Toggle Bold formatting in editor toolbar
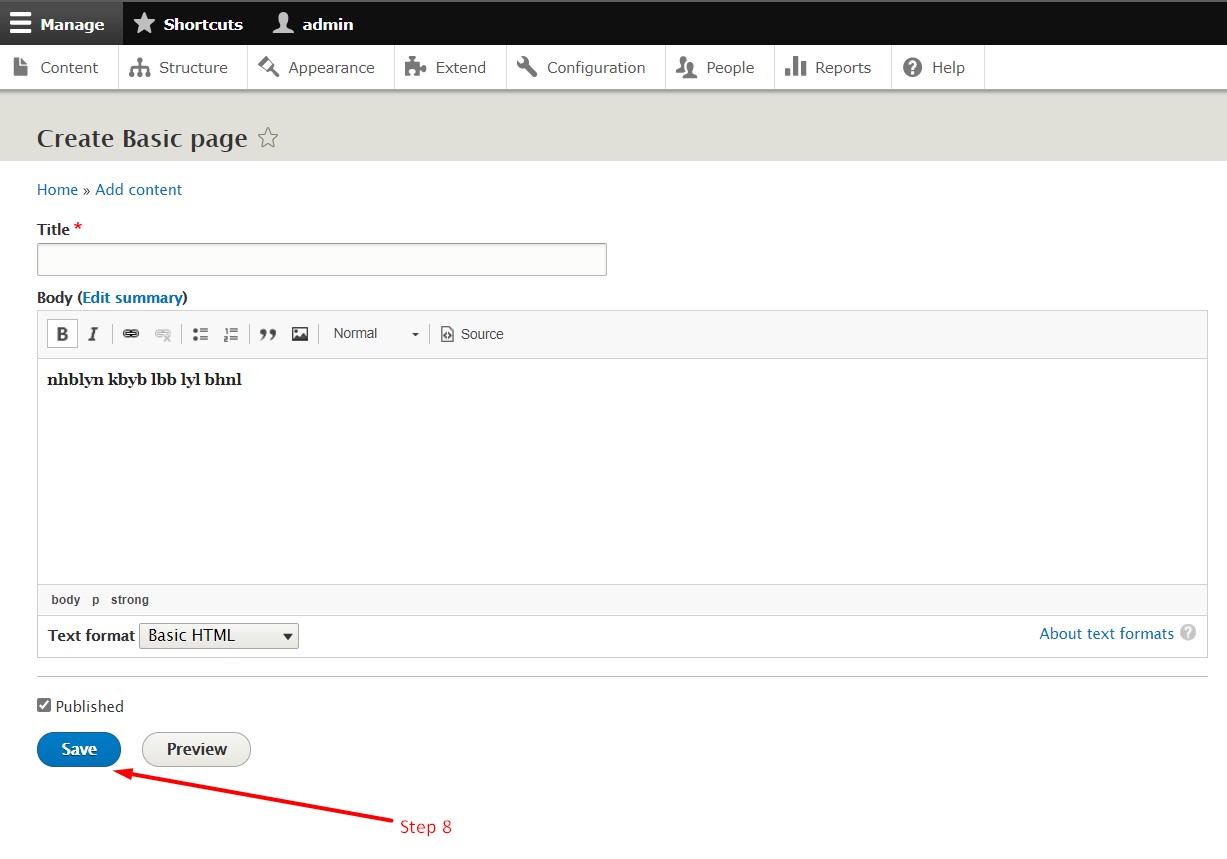 point(62,334)
